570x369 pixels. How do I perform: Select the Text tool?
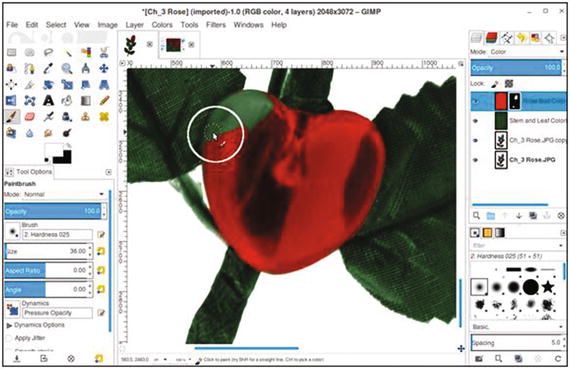click(48, 101)
